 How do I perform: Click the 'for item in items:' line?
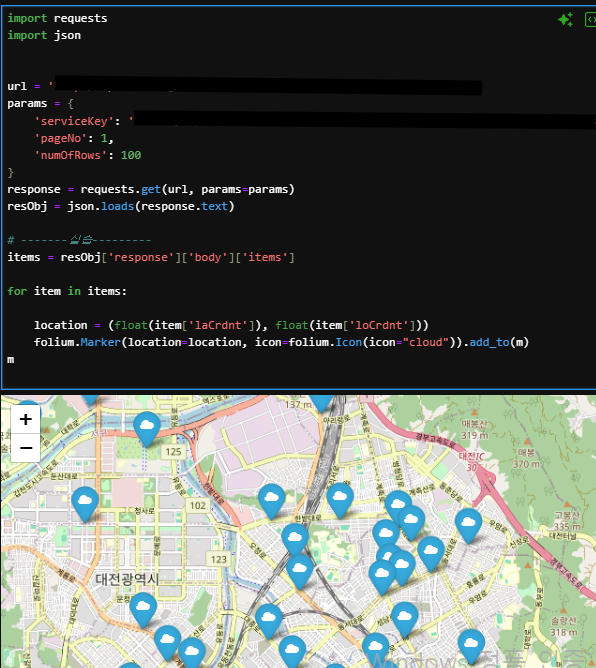coord(67,291)
